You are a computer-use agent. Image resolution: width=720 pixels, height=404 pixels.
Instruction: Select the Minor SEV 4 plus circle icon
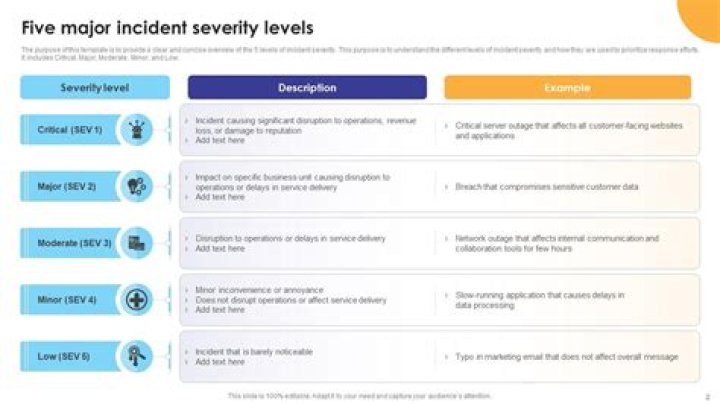(136, 300)
